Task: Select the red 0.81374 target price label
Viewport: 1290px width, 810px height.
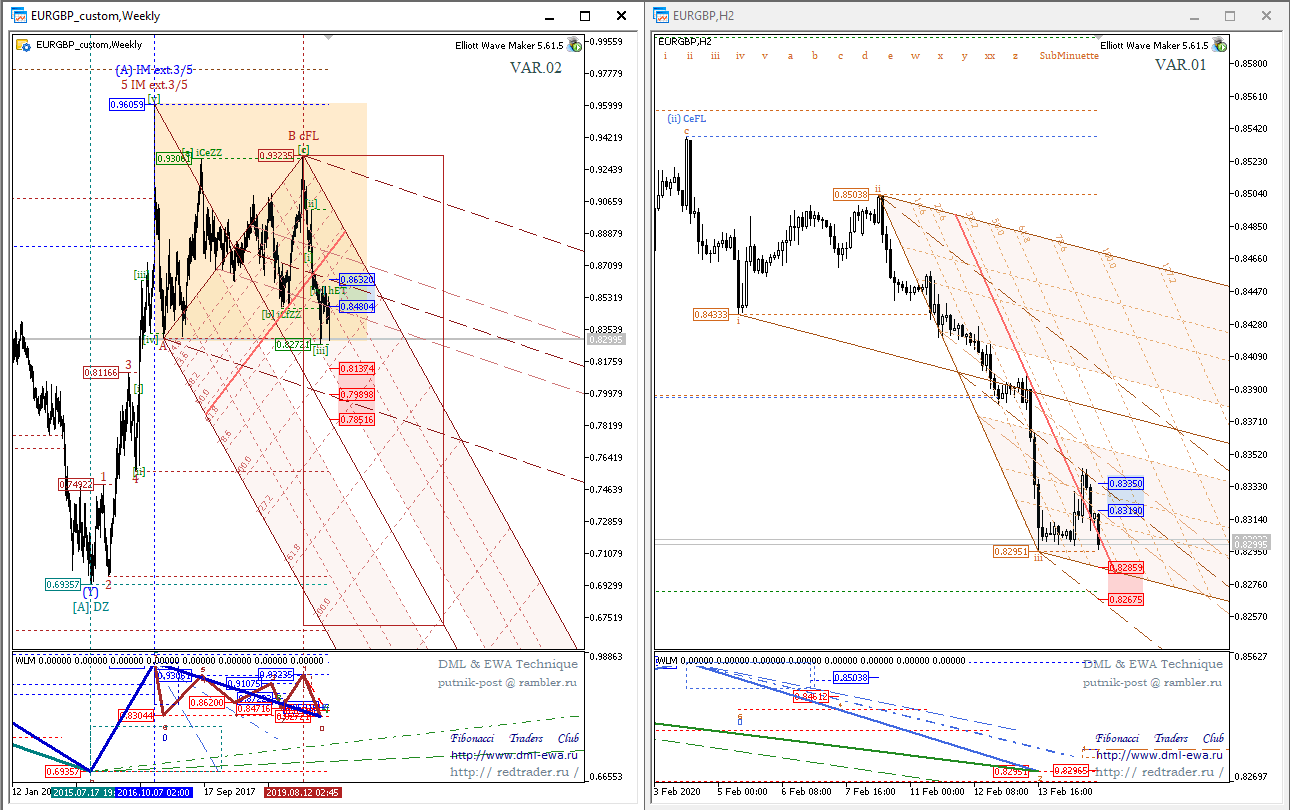Action: point(357,369)
